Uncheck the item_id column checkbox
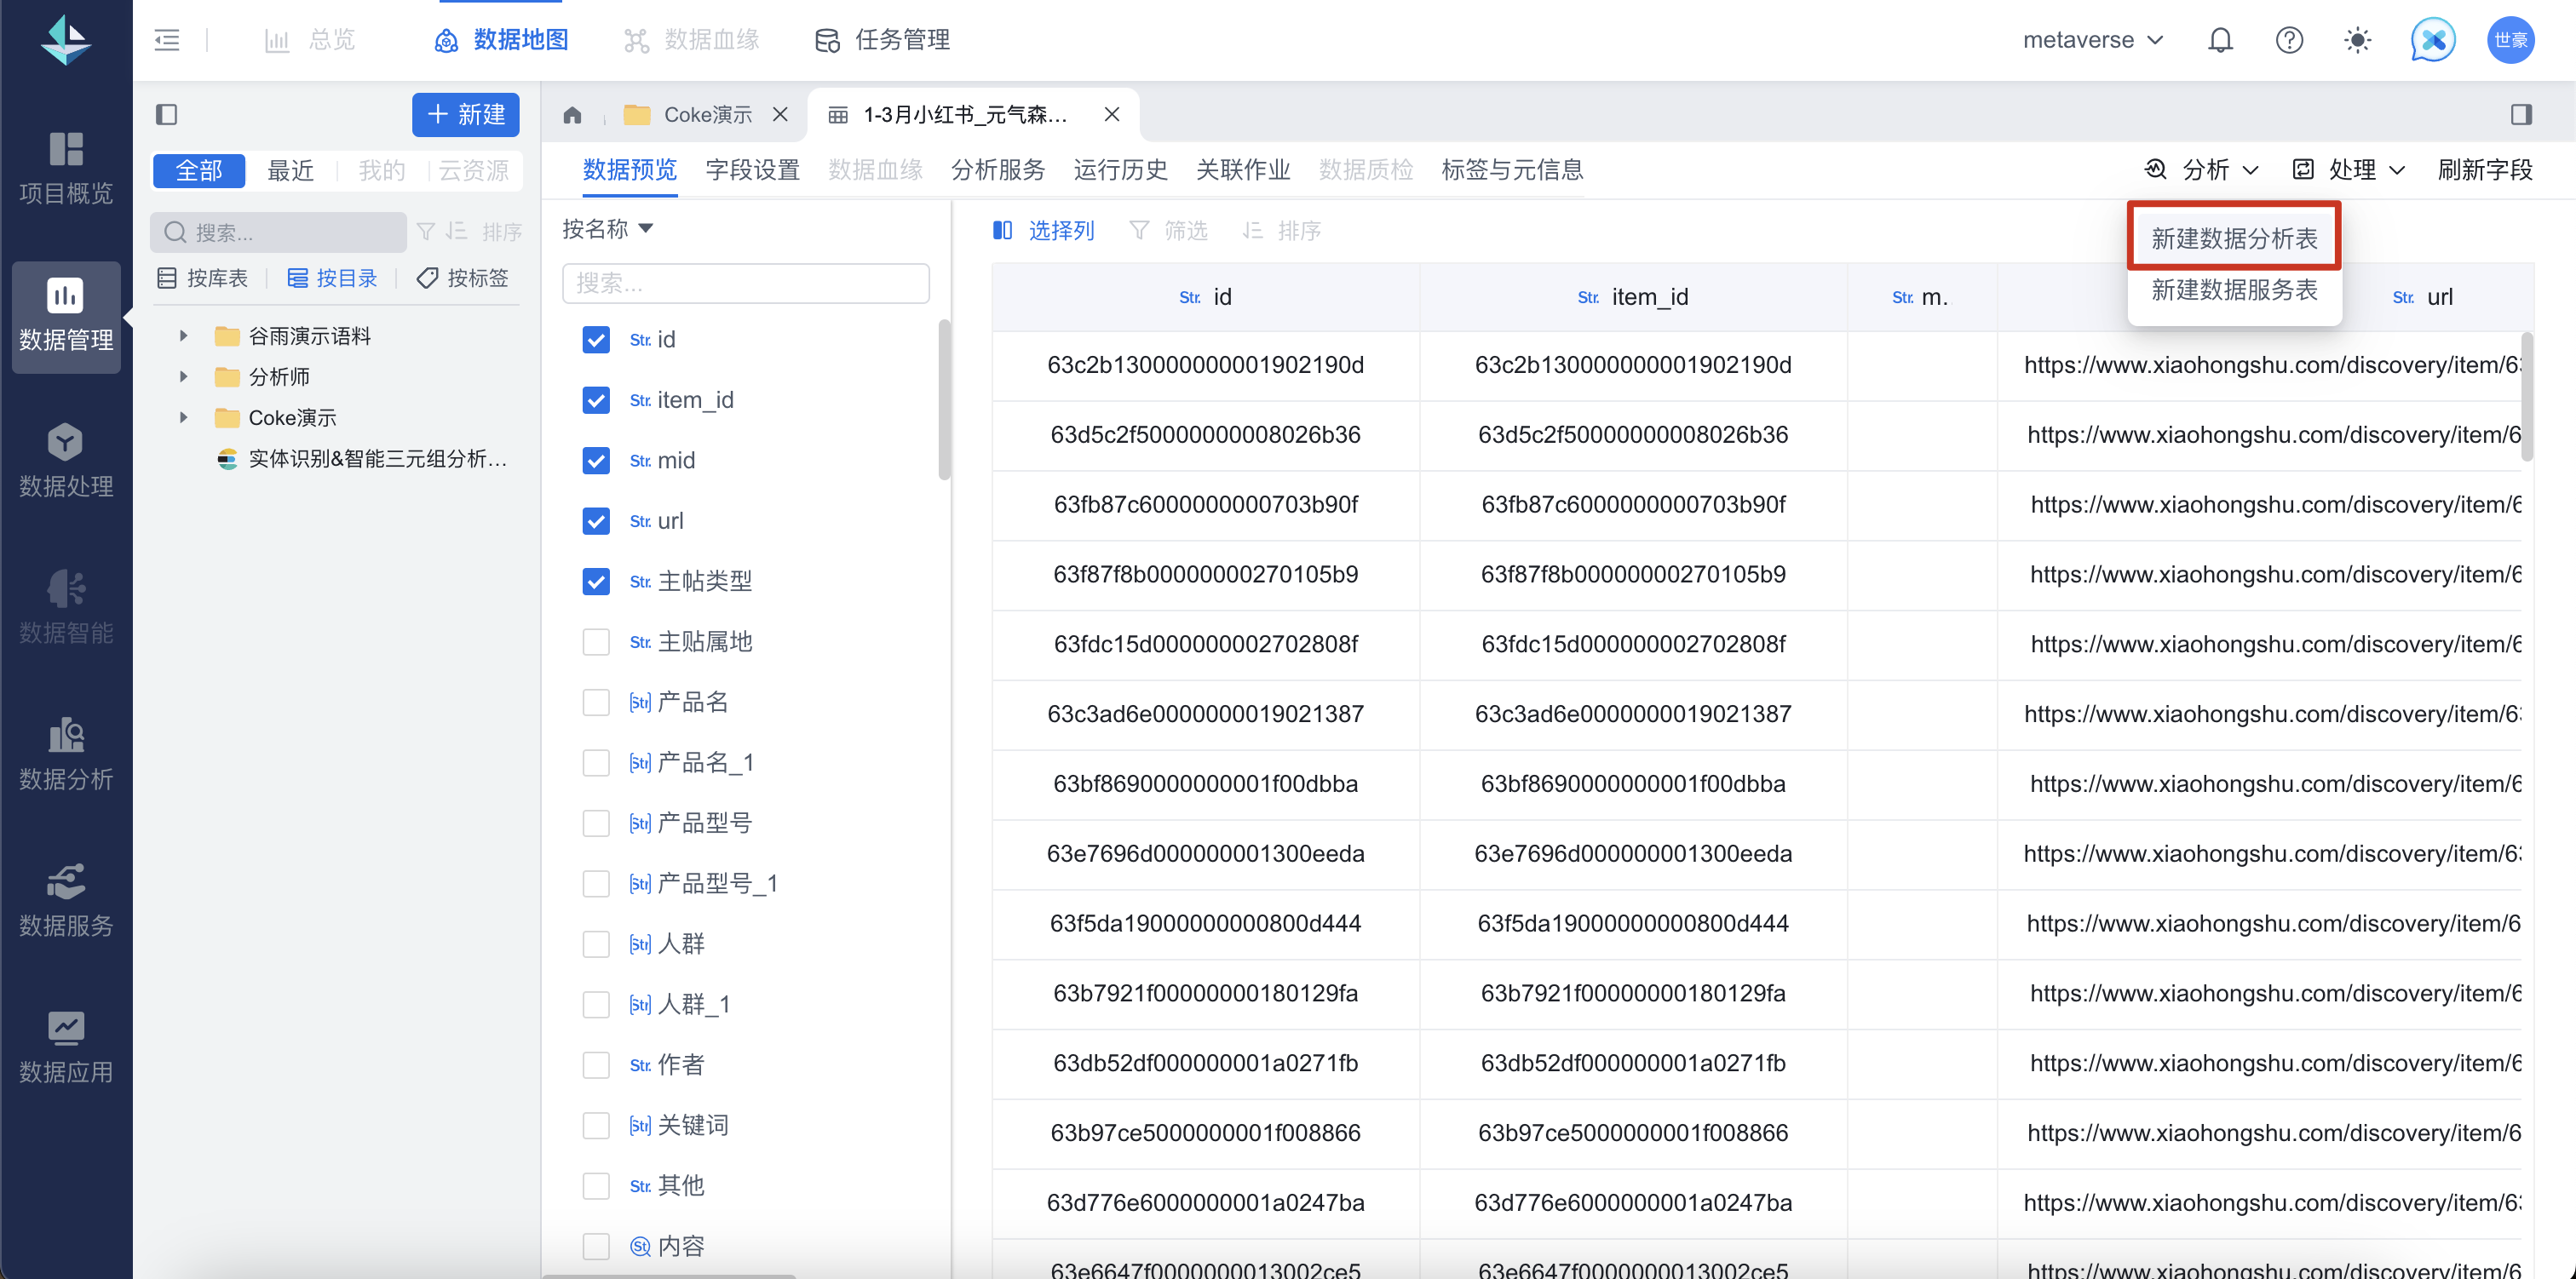Screen dimensions: 2576x1279 [596, 400]
